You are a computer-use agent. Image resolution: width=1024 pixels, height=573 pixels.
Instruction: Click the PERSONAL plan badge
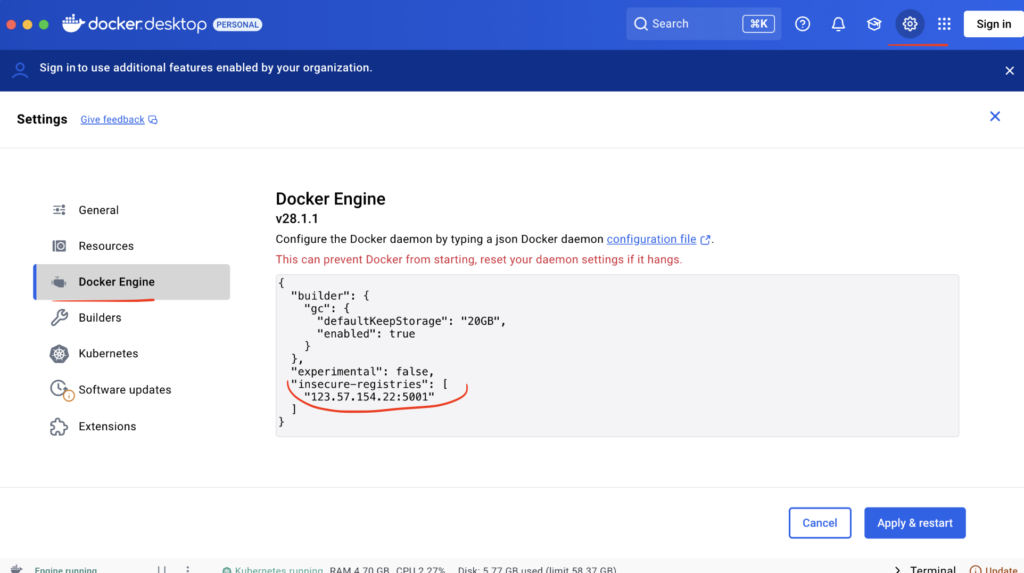[238, 24]
